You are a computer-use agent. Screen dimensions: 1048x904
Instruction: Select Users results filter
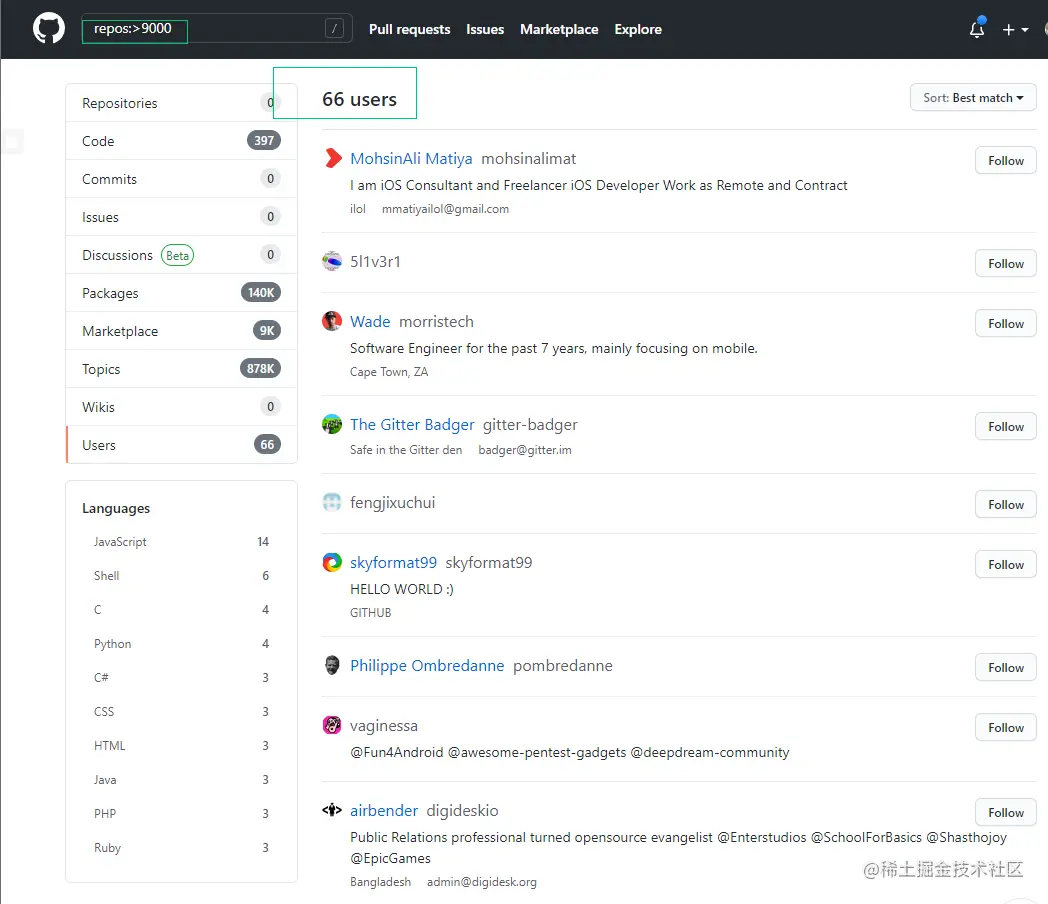pyautogui.click(x=181, y=445)
